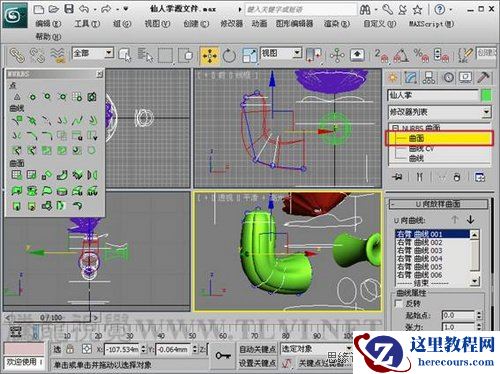Screen dimensions: 500x374
Task: Click the object name field 仙人掌
Action: click(433, 95)
